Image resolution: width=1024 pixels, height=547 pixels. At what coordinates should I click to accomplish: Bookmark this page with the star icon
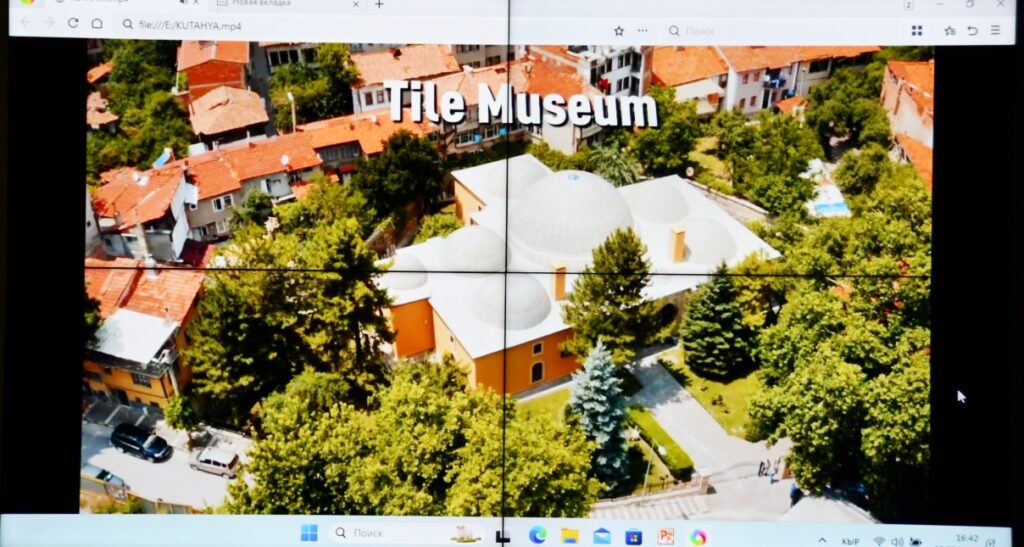(x=618, y=31)
